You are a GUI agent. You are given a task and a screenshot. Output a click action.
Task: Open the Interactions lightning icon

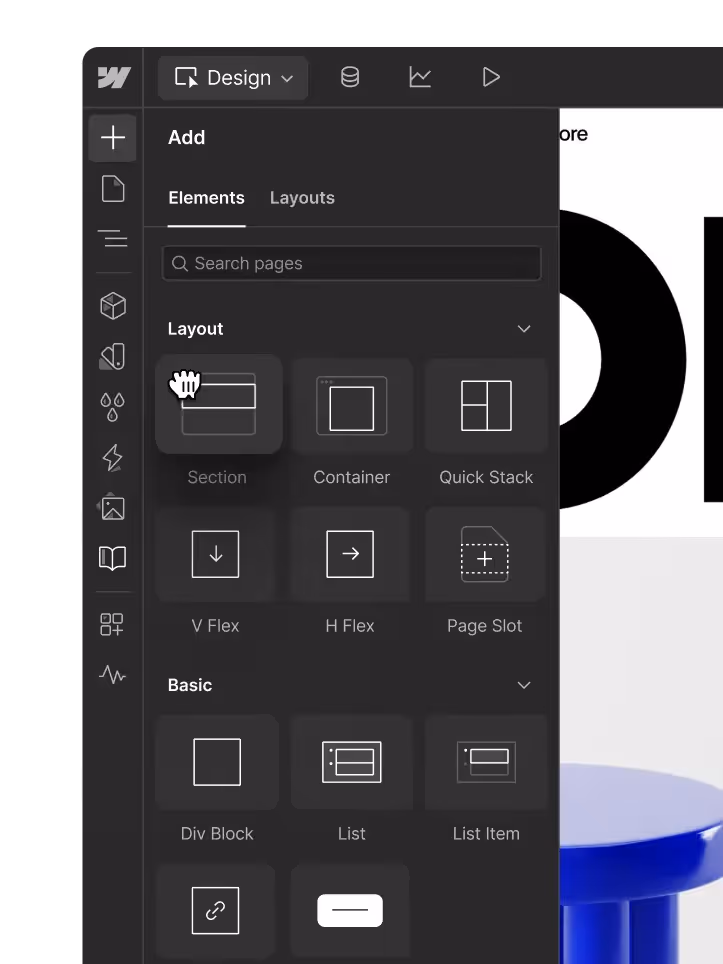click(x=113, y=457)
